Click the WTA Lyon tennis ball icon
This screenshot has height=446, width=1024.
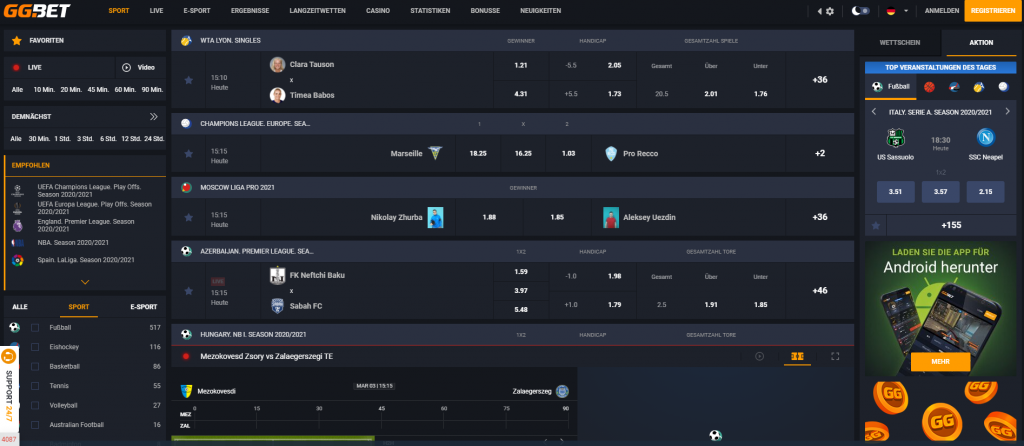coord(186,40)
